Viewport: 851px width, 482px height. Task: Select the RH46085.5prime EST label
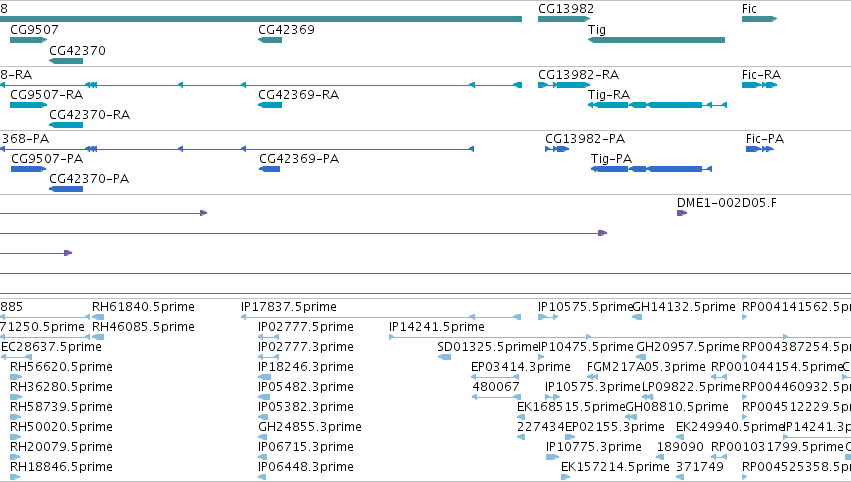pos(143,327)
